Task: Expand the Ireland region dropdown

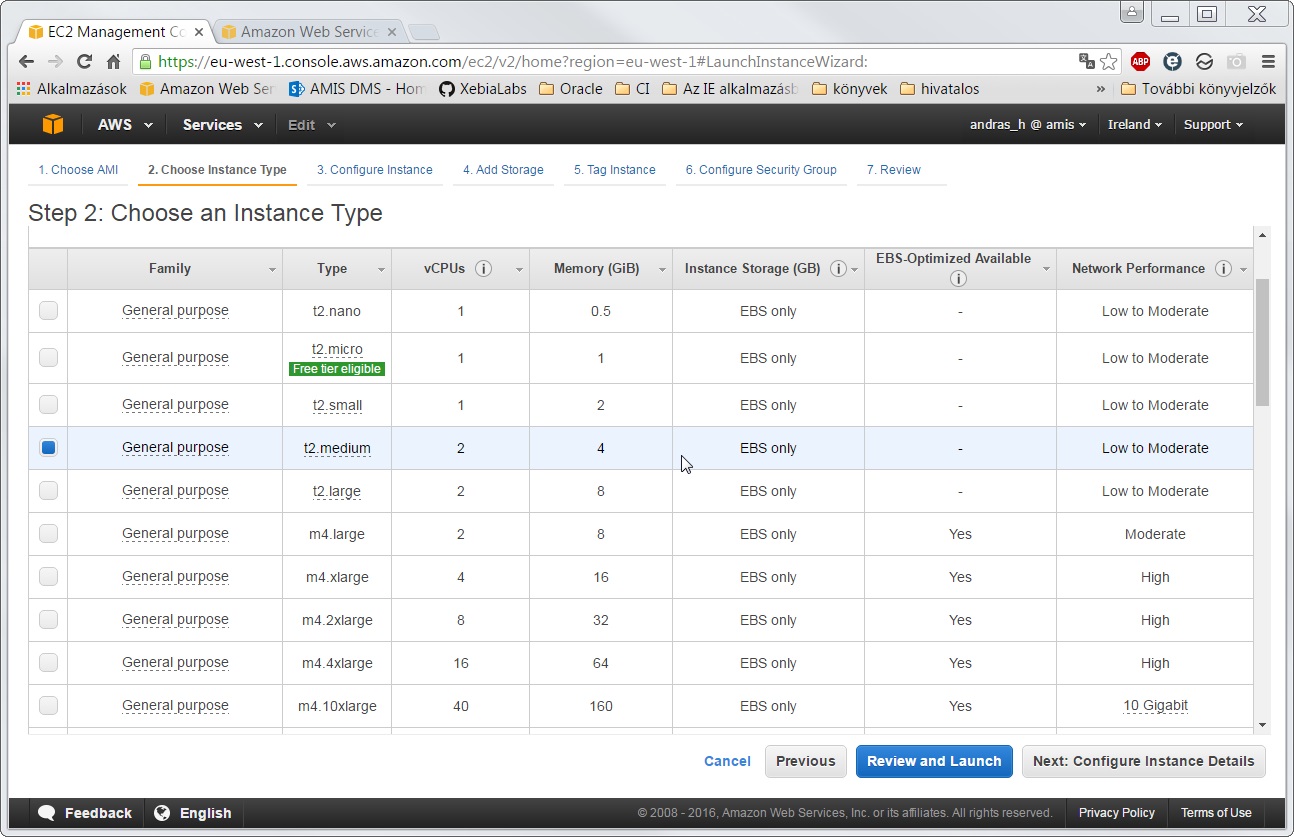Action: (x=1135, y=125)
